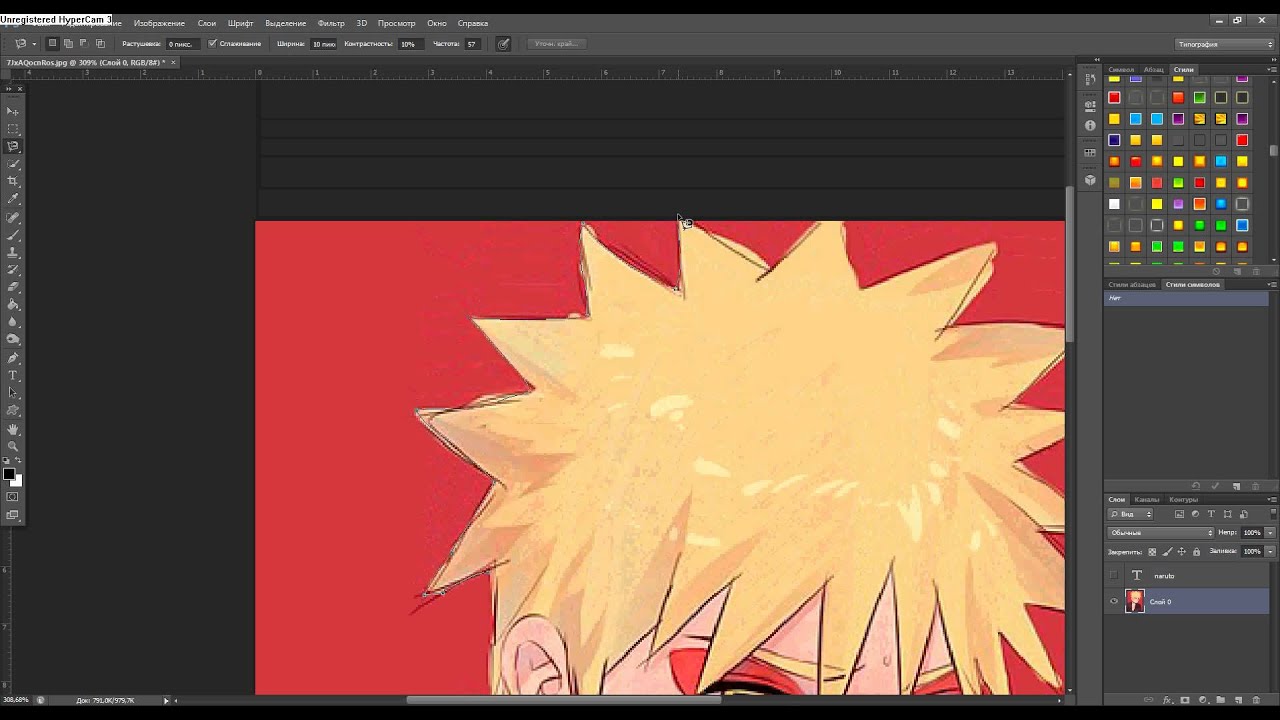Select the Clone Stamp tool
Screen dimensions: 1280x720
pos(13,252)
